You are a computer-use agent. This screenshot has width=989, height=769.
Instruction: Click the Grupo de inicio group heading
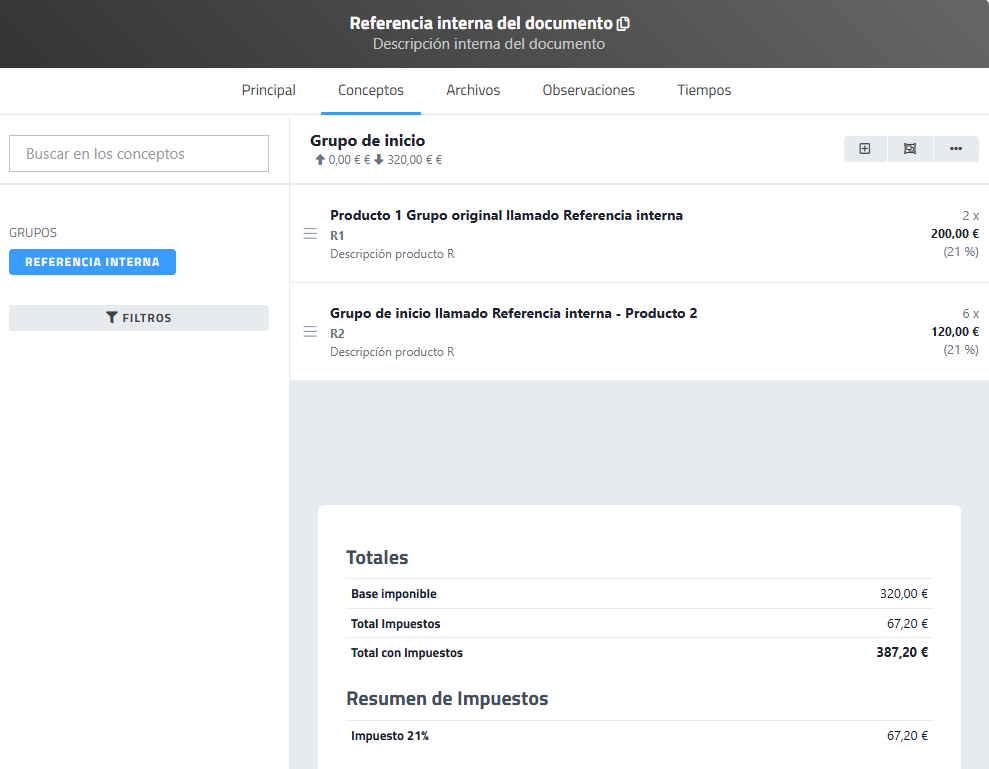[x=367, y=141]
